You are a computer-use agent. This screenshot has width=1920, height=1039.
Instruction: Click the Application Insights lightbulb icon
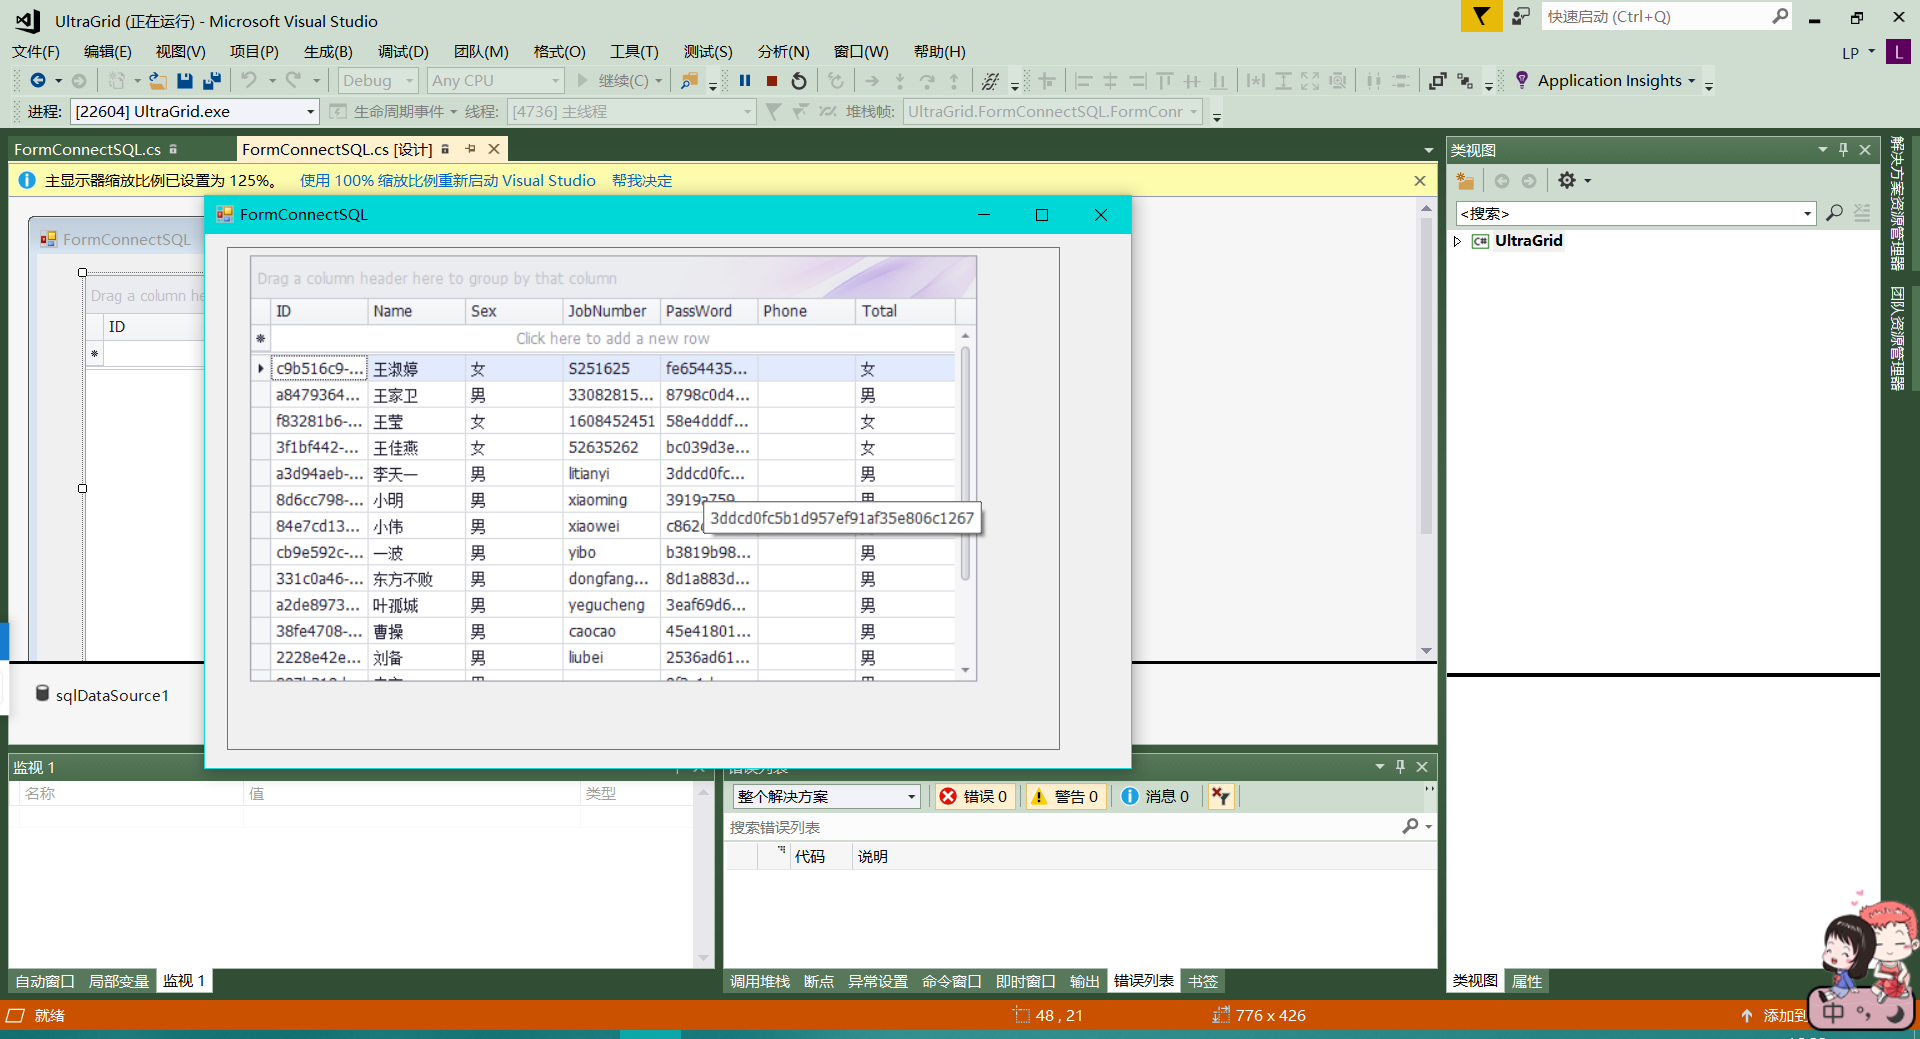(x=1522, y=80)
